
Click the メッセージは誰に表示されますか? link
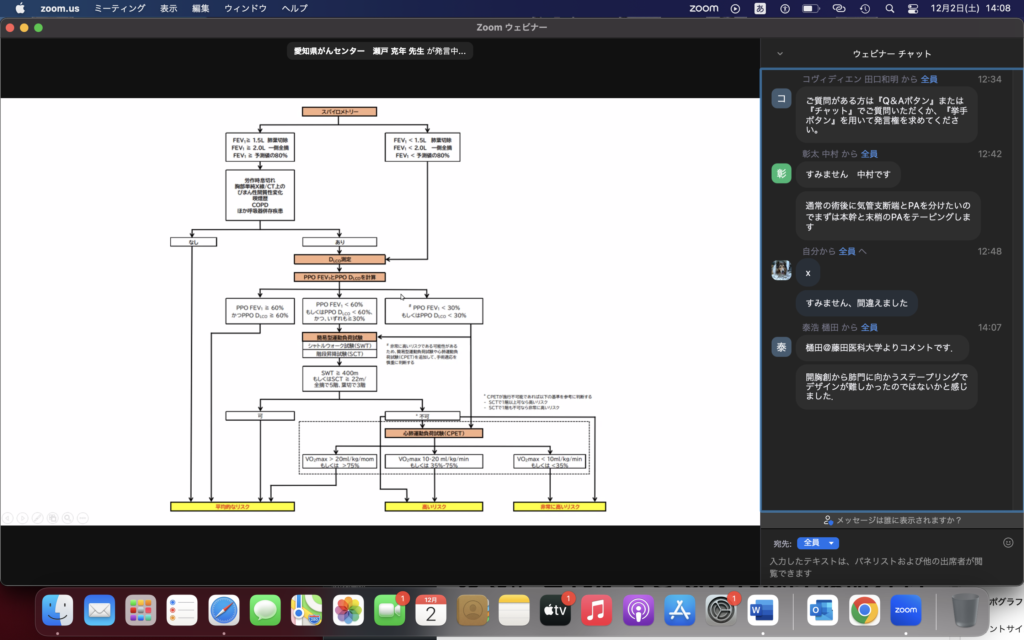click(892, 520)
